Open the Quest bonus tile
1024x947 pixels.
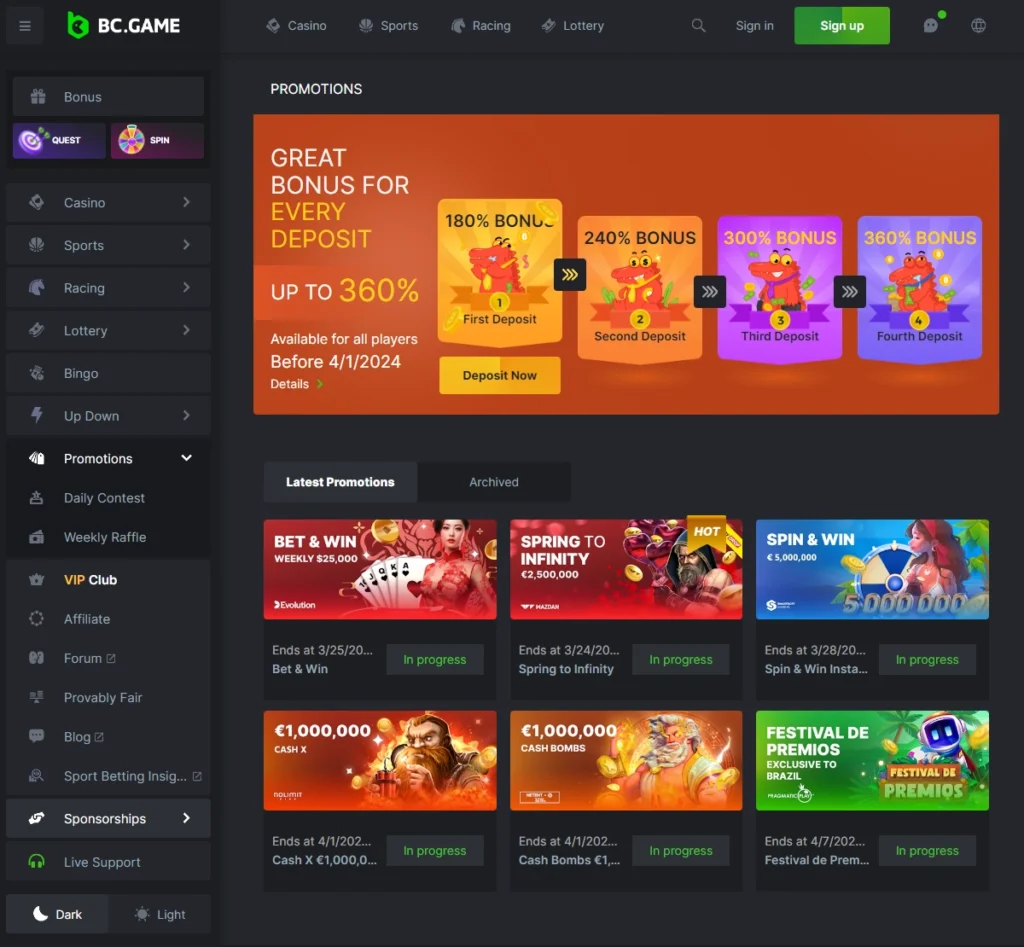[59, 141]
